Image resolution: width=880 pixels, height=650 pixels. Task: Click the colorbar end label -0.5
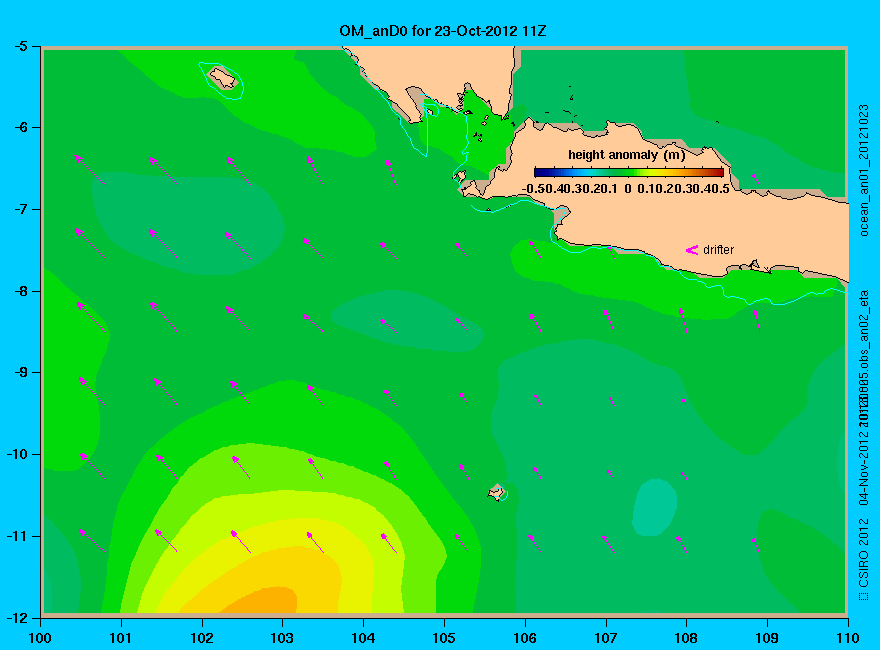pyautogui.click(x=532, y=189)
